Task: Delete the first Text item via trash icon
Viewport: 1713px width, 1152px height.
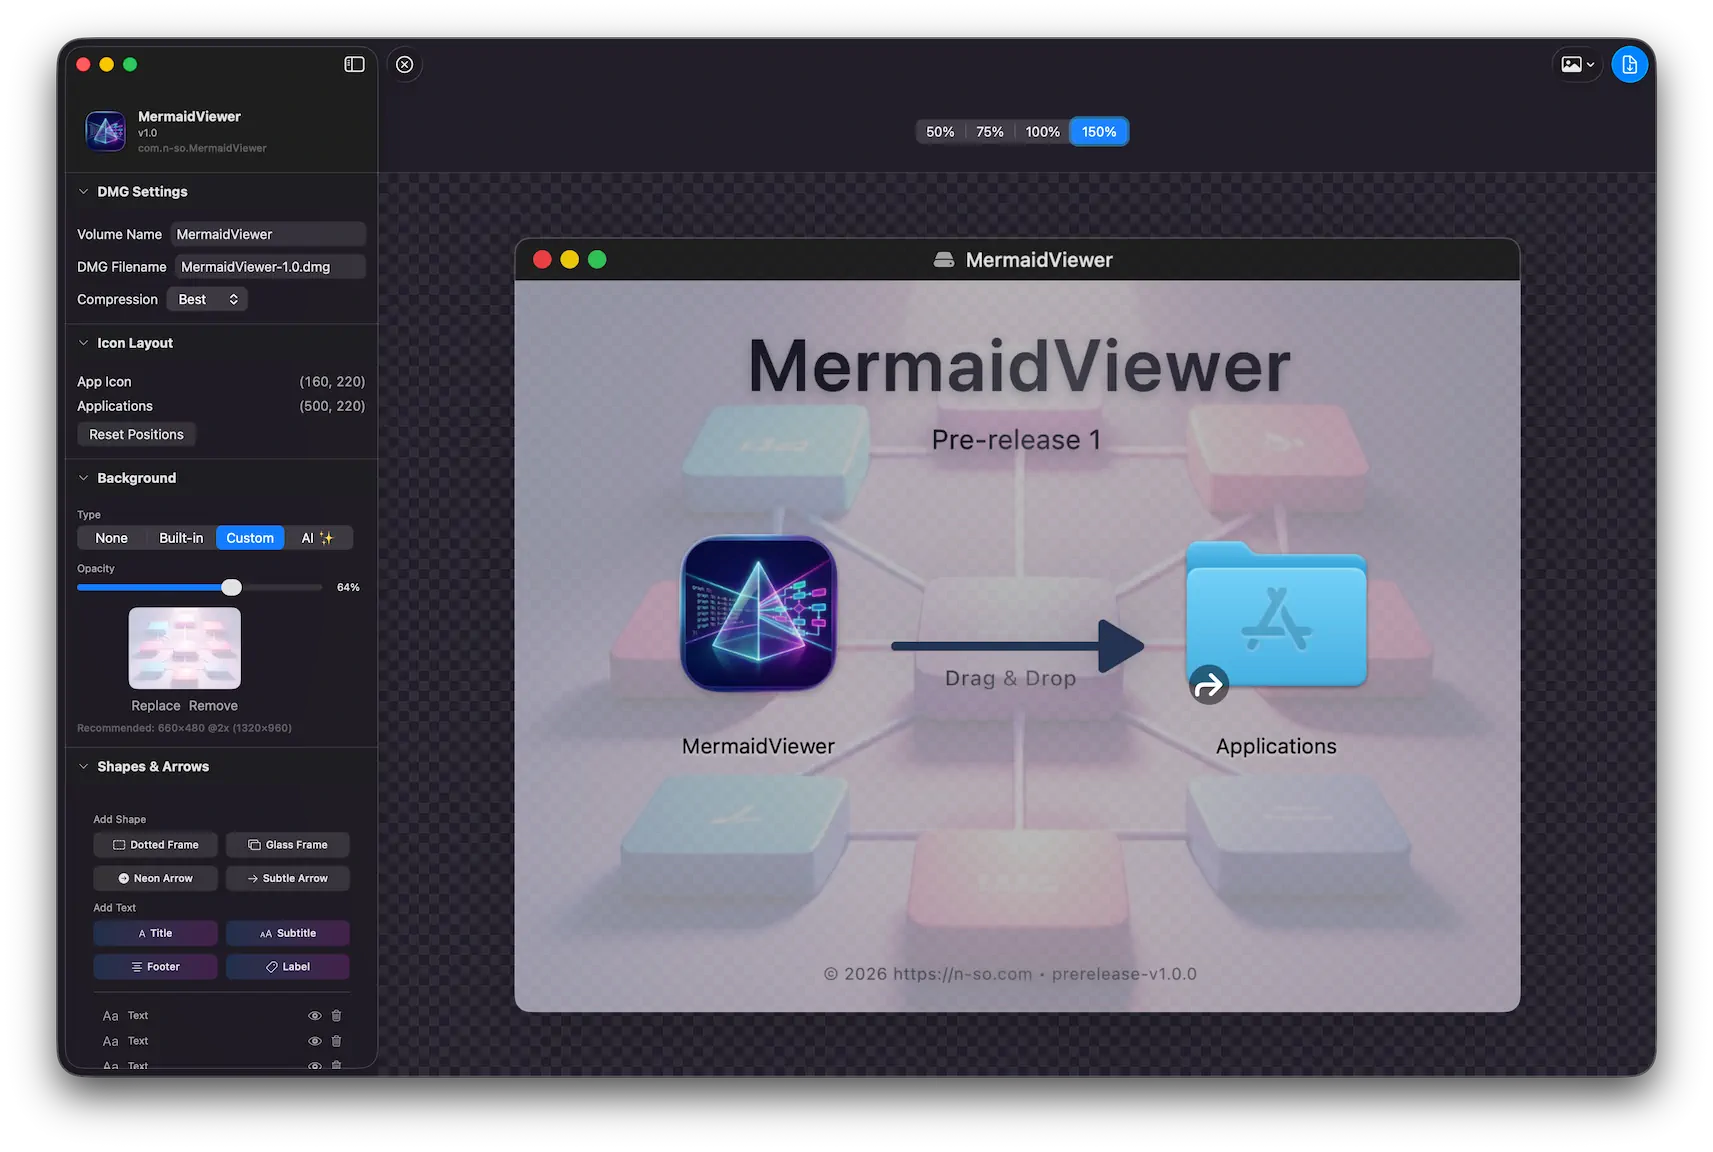Action: (336, 1015)
